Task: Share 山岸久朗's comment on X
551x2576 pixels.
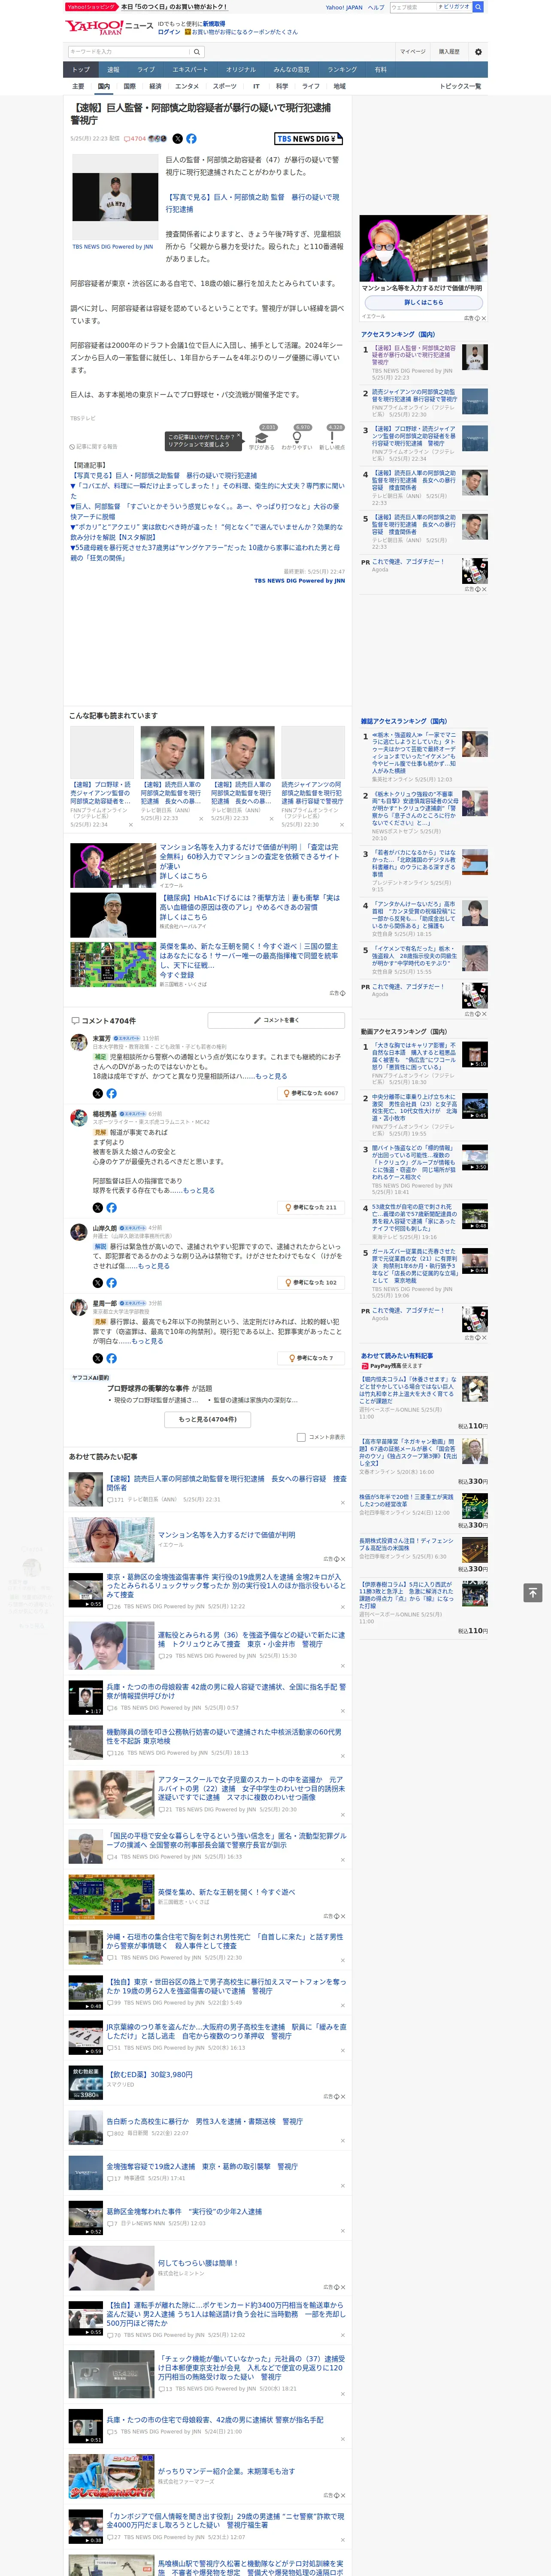Action: (x=98, y=1282)
